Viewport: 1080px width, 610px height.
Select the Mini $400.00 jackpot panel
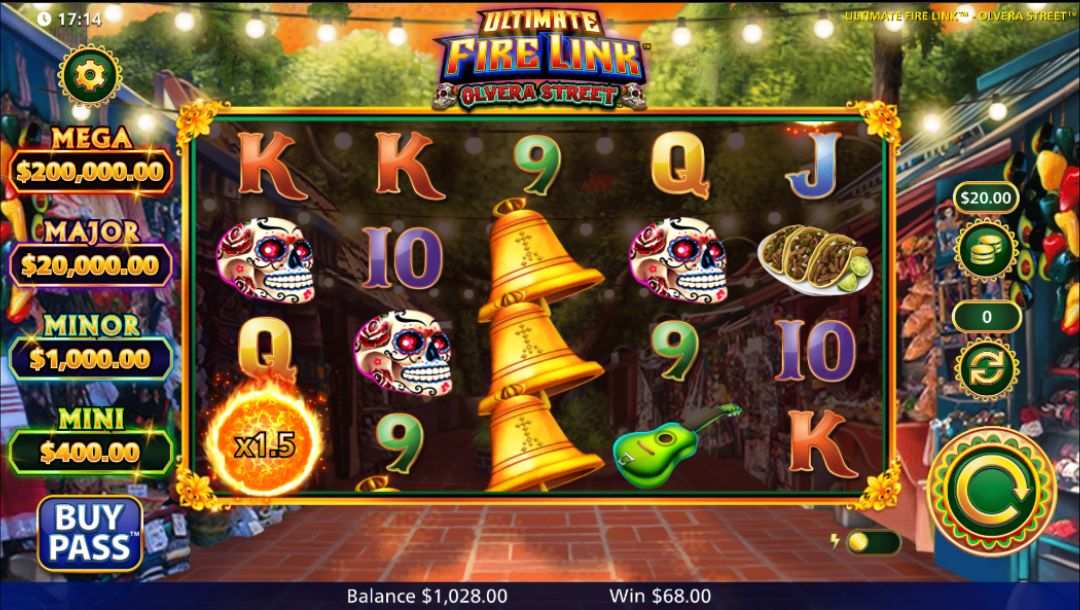point(91,442)
